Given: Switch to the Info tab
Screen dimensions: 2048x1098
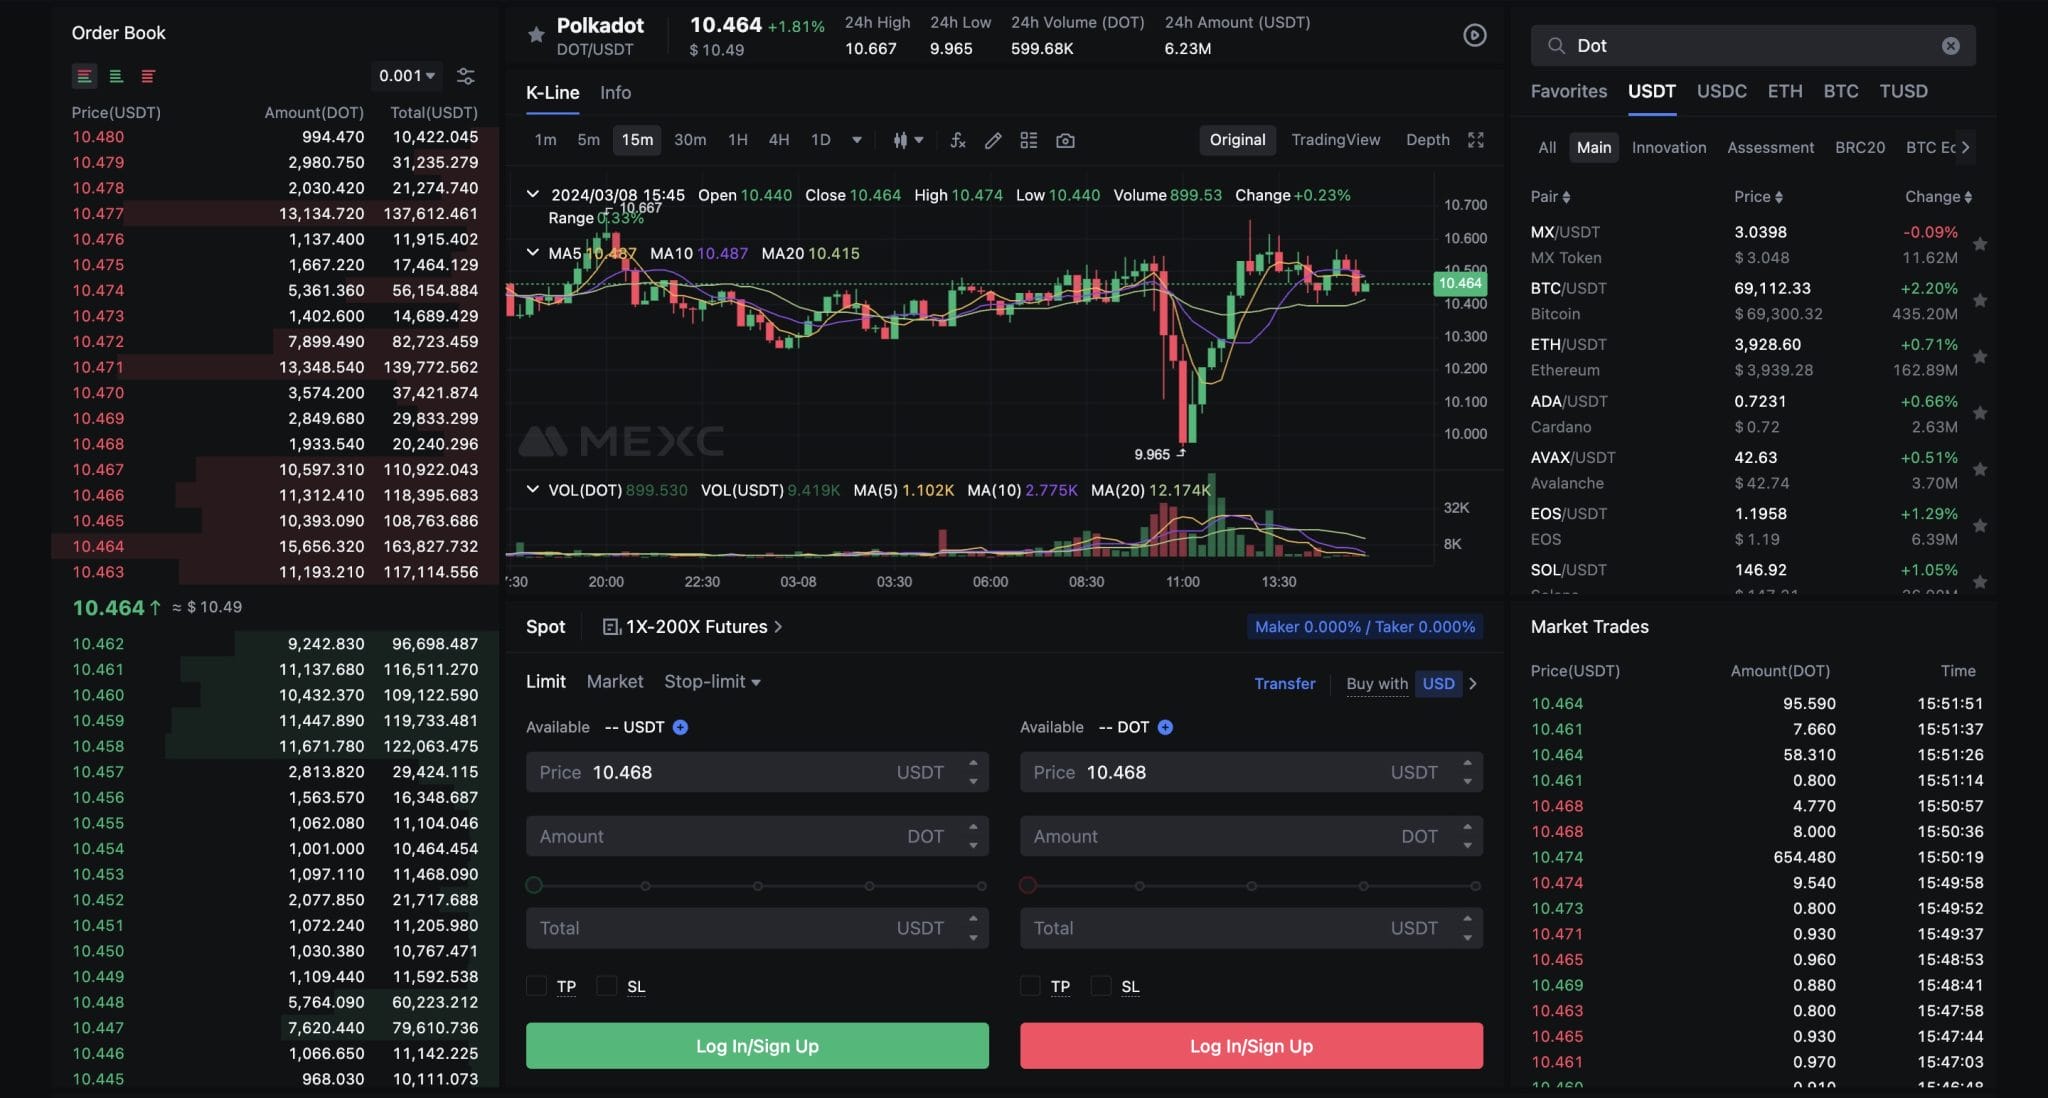Looking at the screenshot, I should [614, 92].
